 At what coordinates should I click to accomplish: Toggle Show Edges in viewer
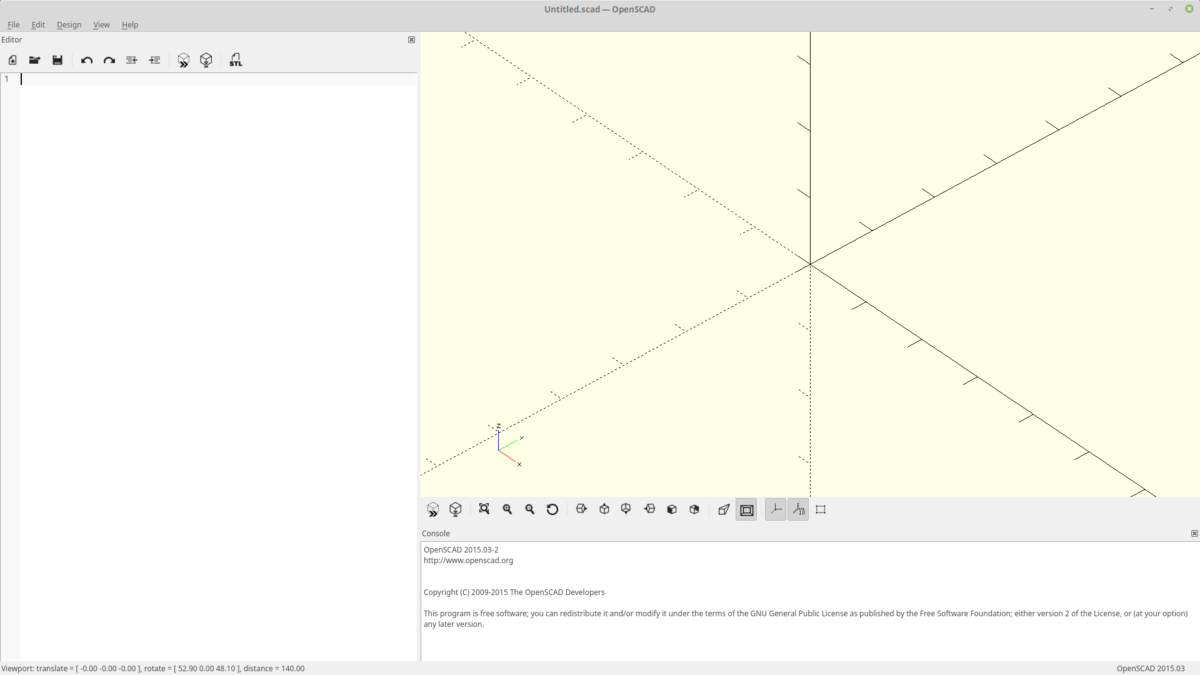click(821, 509)
